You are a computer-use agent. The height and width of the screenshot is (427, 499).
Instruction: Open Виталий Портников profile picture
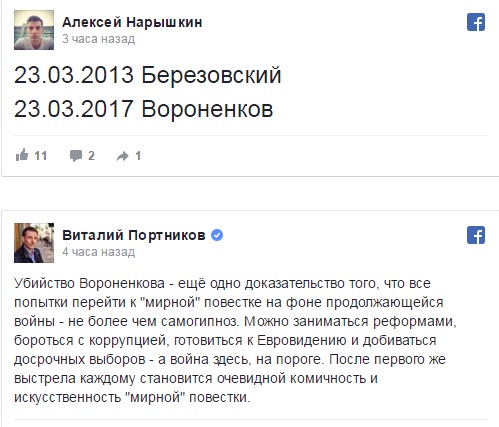click(34, 243)
